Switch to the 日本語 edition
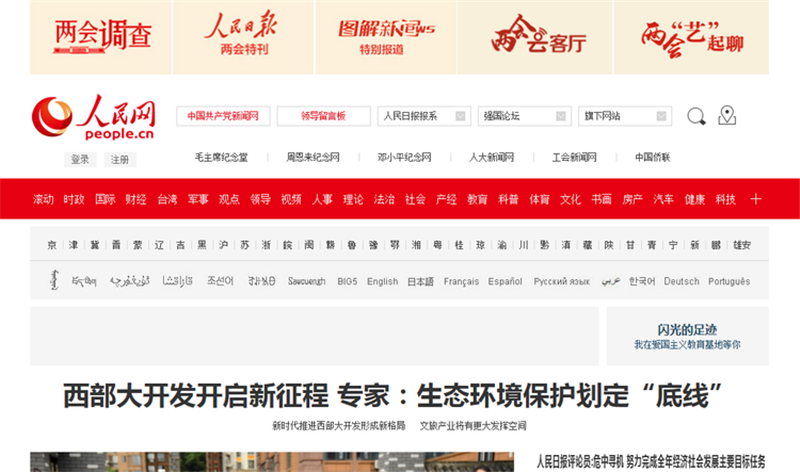The width and height of the screenshot is (800, 472). 420,281
